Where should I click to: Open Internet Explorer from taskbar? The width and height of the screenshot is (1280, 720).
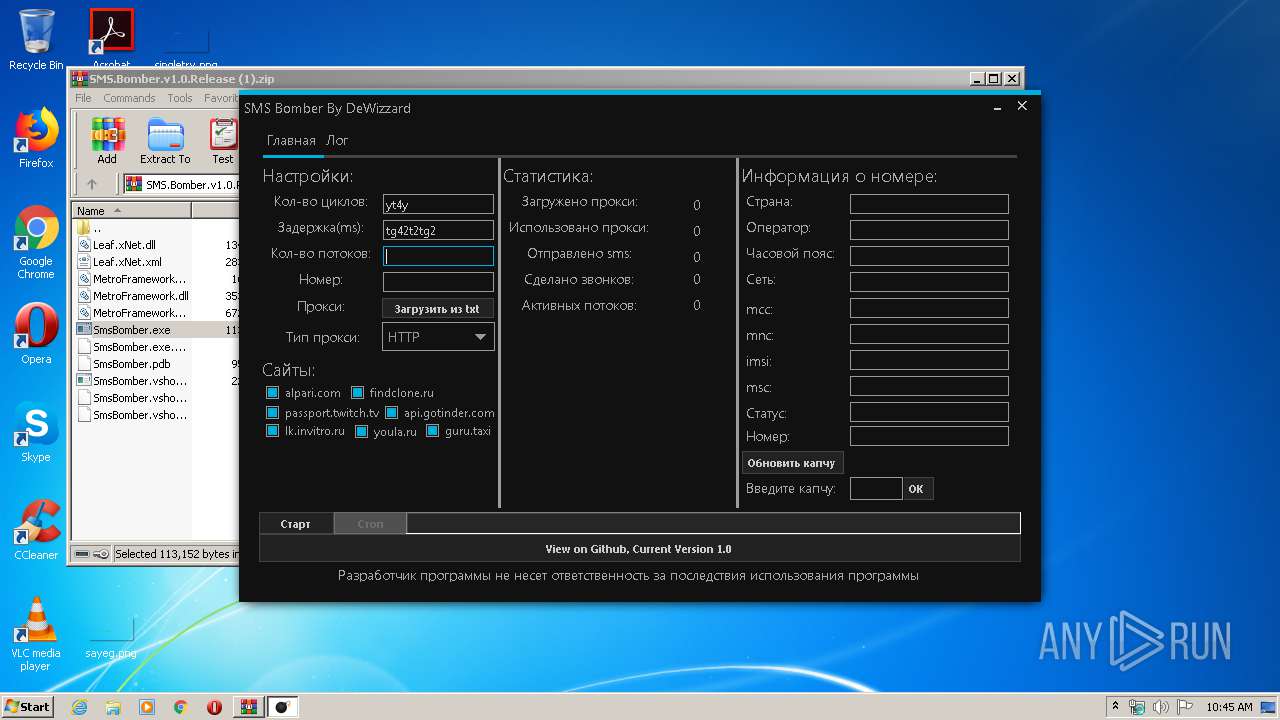pyautogui.click(x=79, y=707)
